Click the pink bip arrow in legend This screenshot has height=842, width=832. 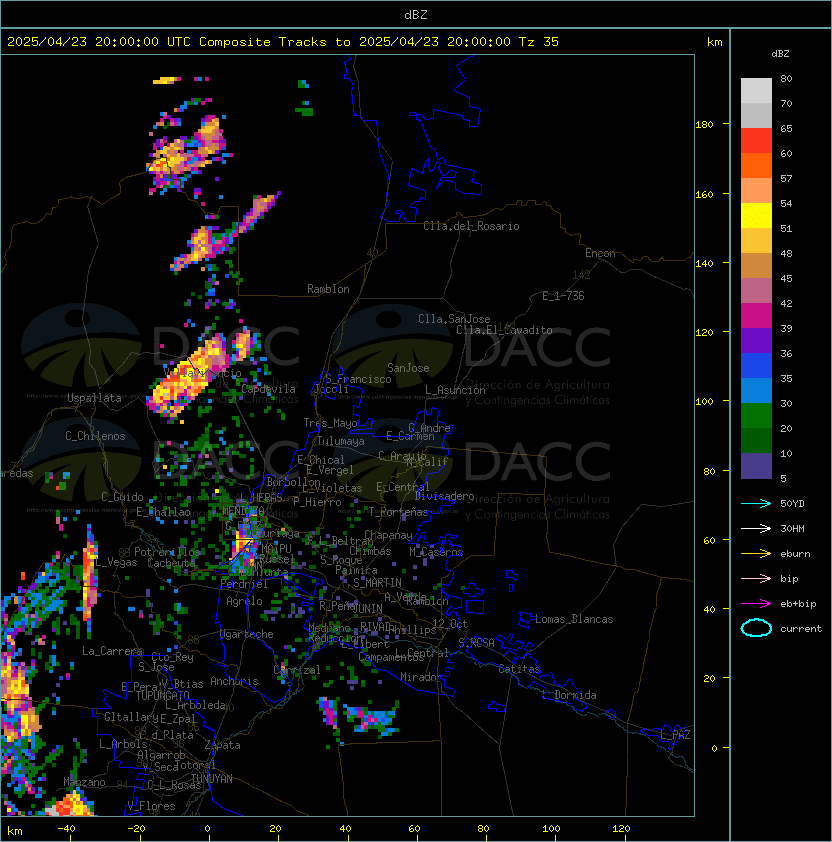tap(756, 579)
